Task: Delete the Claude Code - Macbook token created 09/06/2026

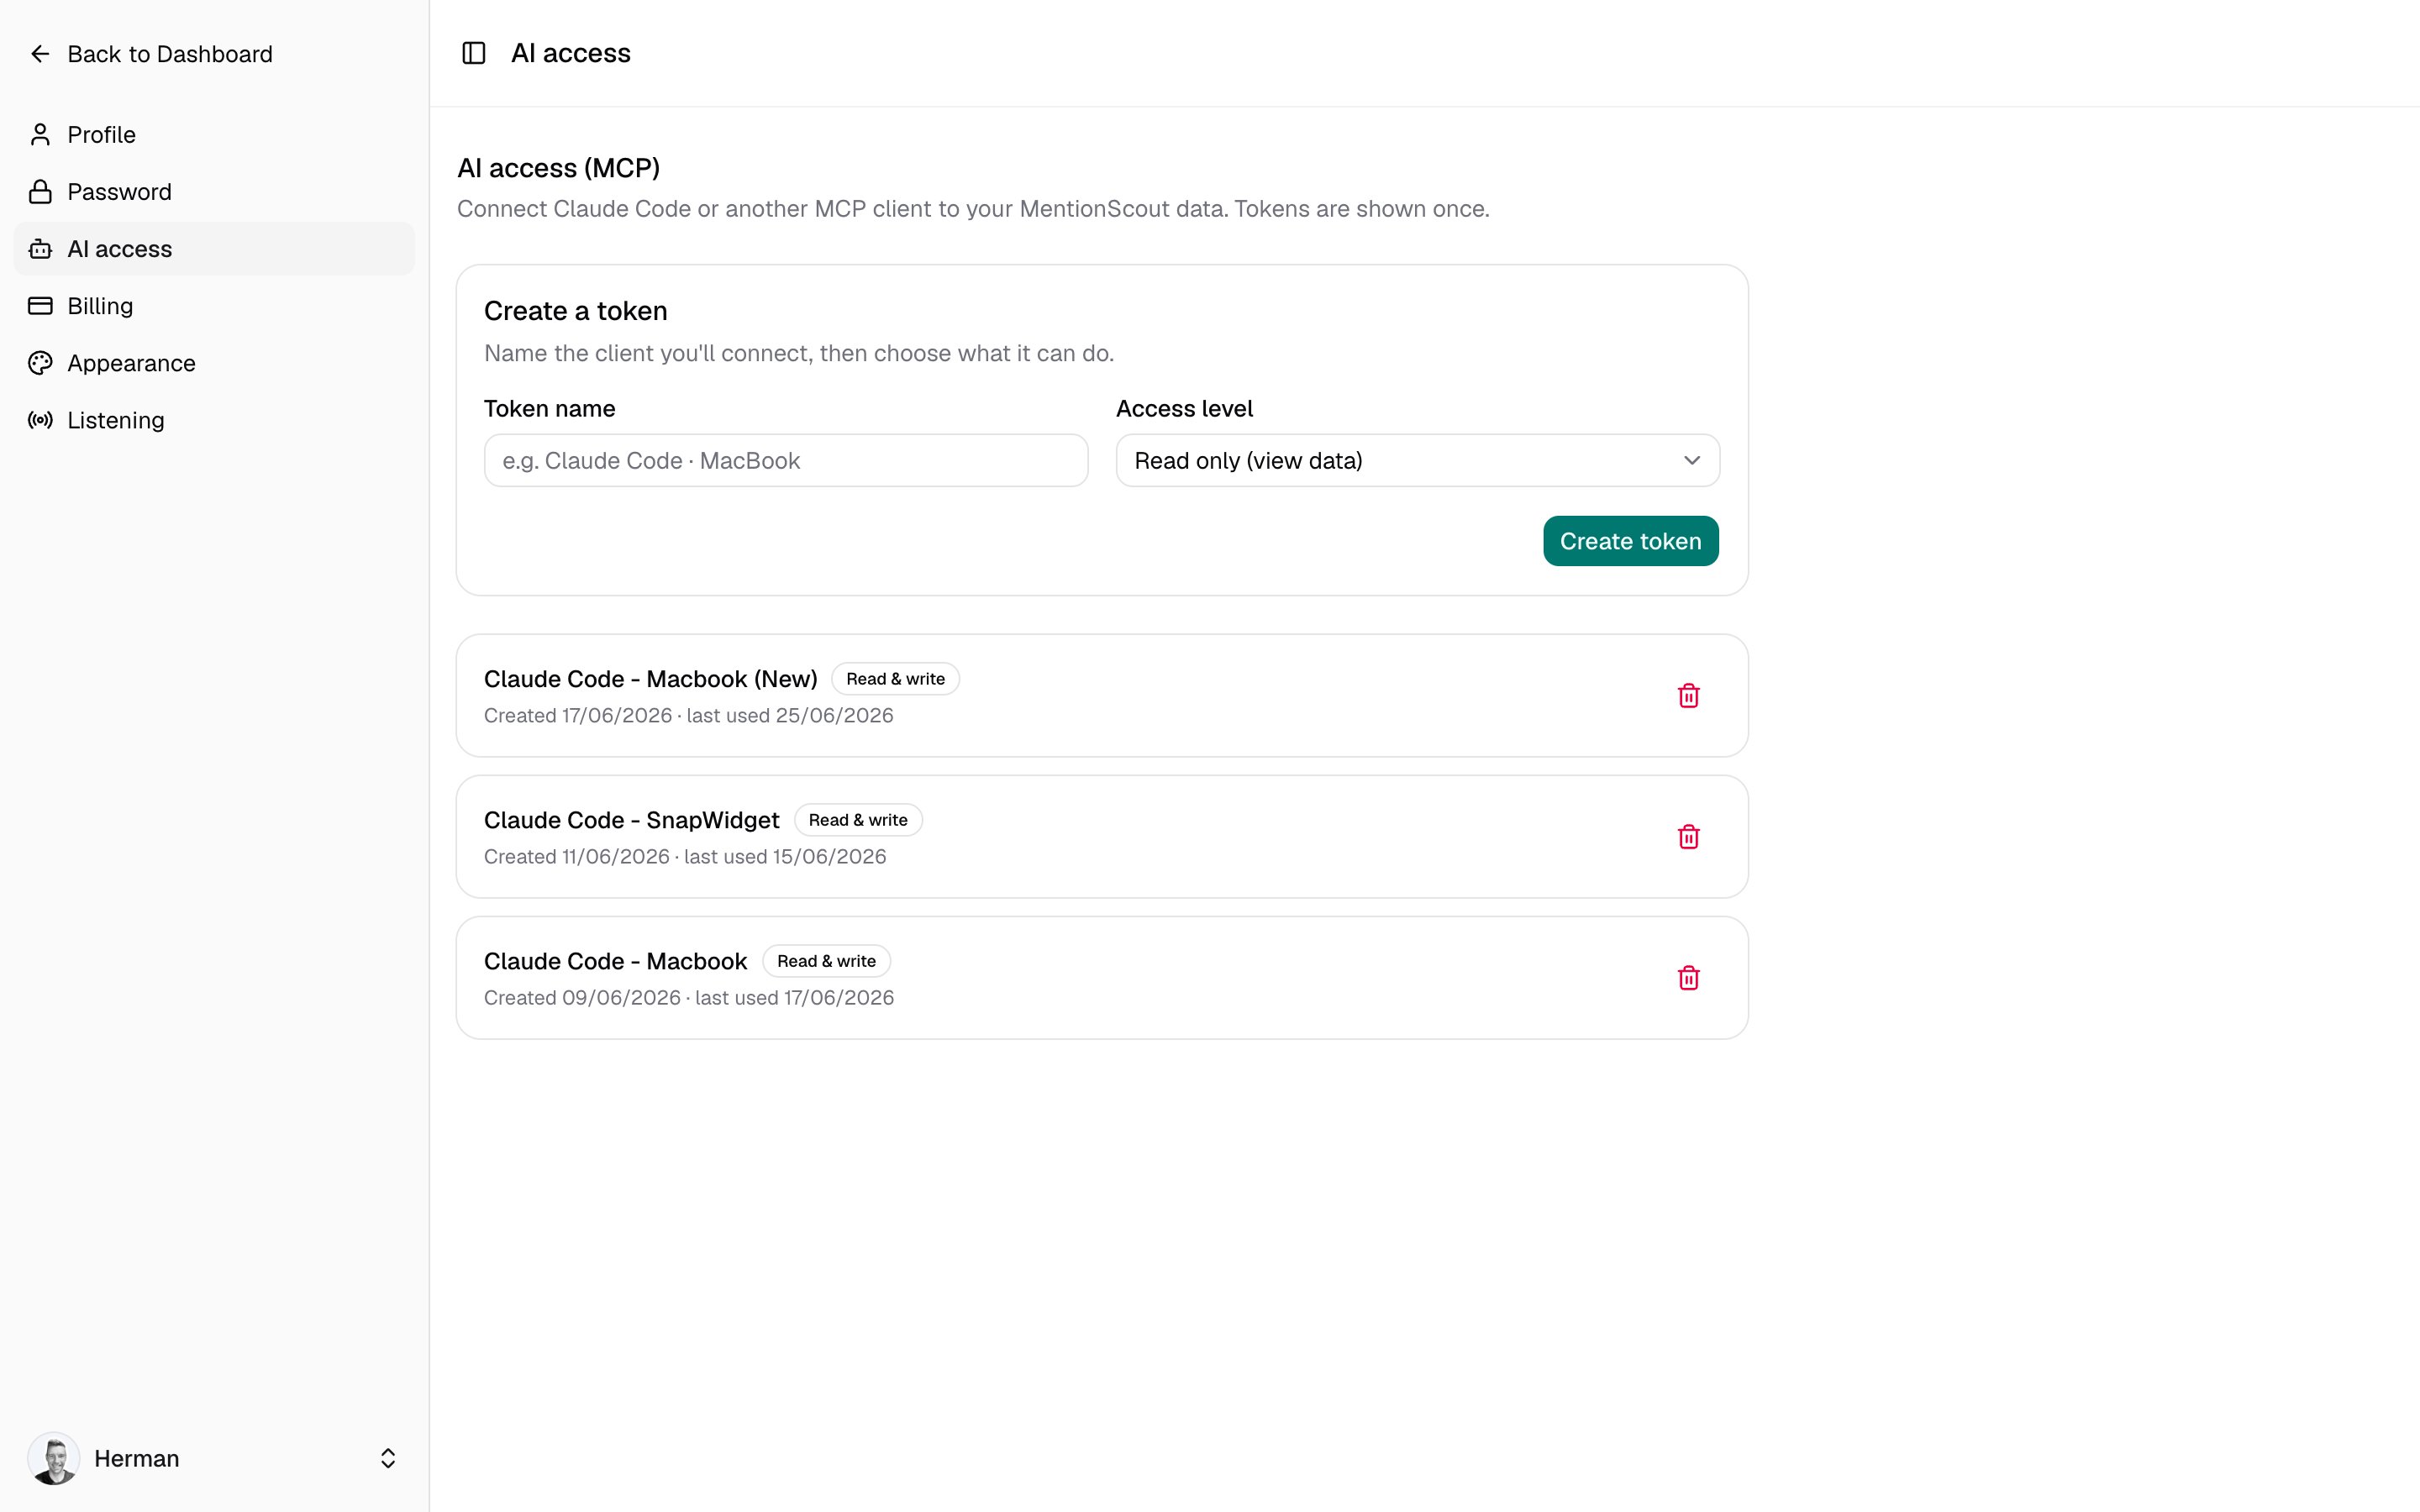Action: (1688, 978)
